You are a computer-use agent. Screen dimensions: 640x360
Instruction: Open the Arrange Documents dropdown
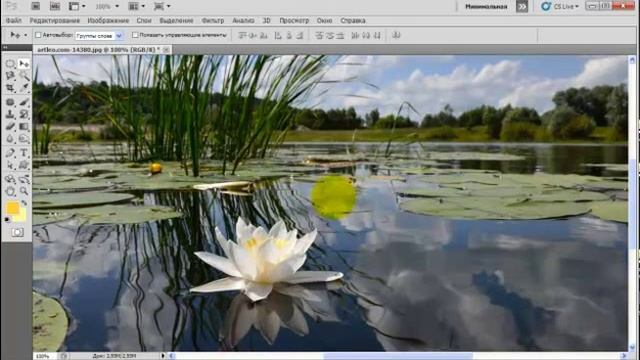click(137, 6)
